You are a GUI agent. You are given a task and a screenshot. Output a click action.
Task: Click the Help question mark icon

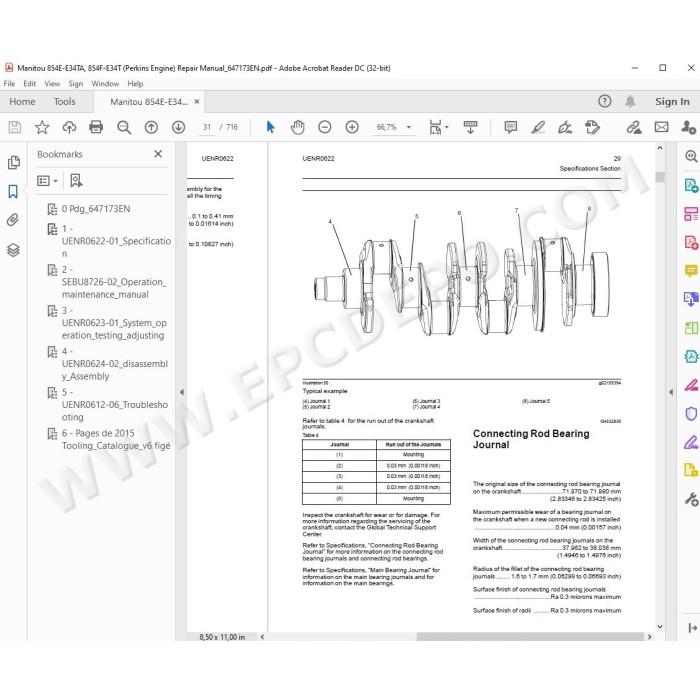click(x=604, y=101)
